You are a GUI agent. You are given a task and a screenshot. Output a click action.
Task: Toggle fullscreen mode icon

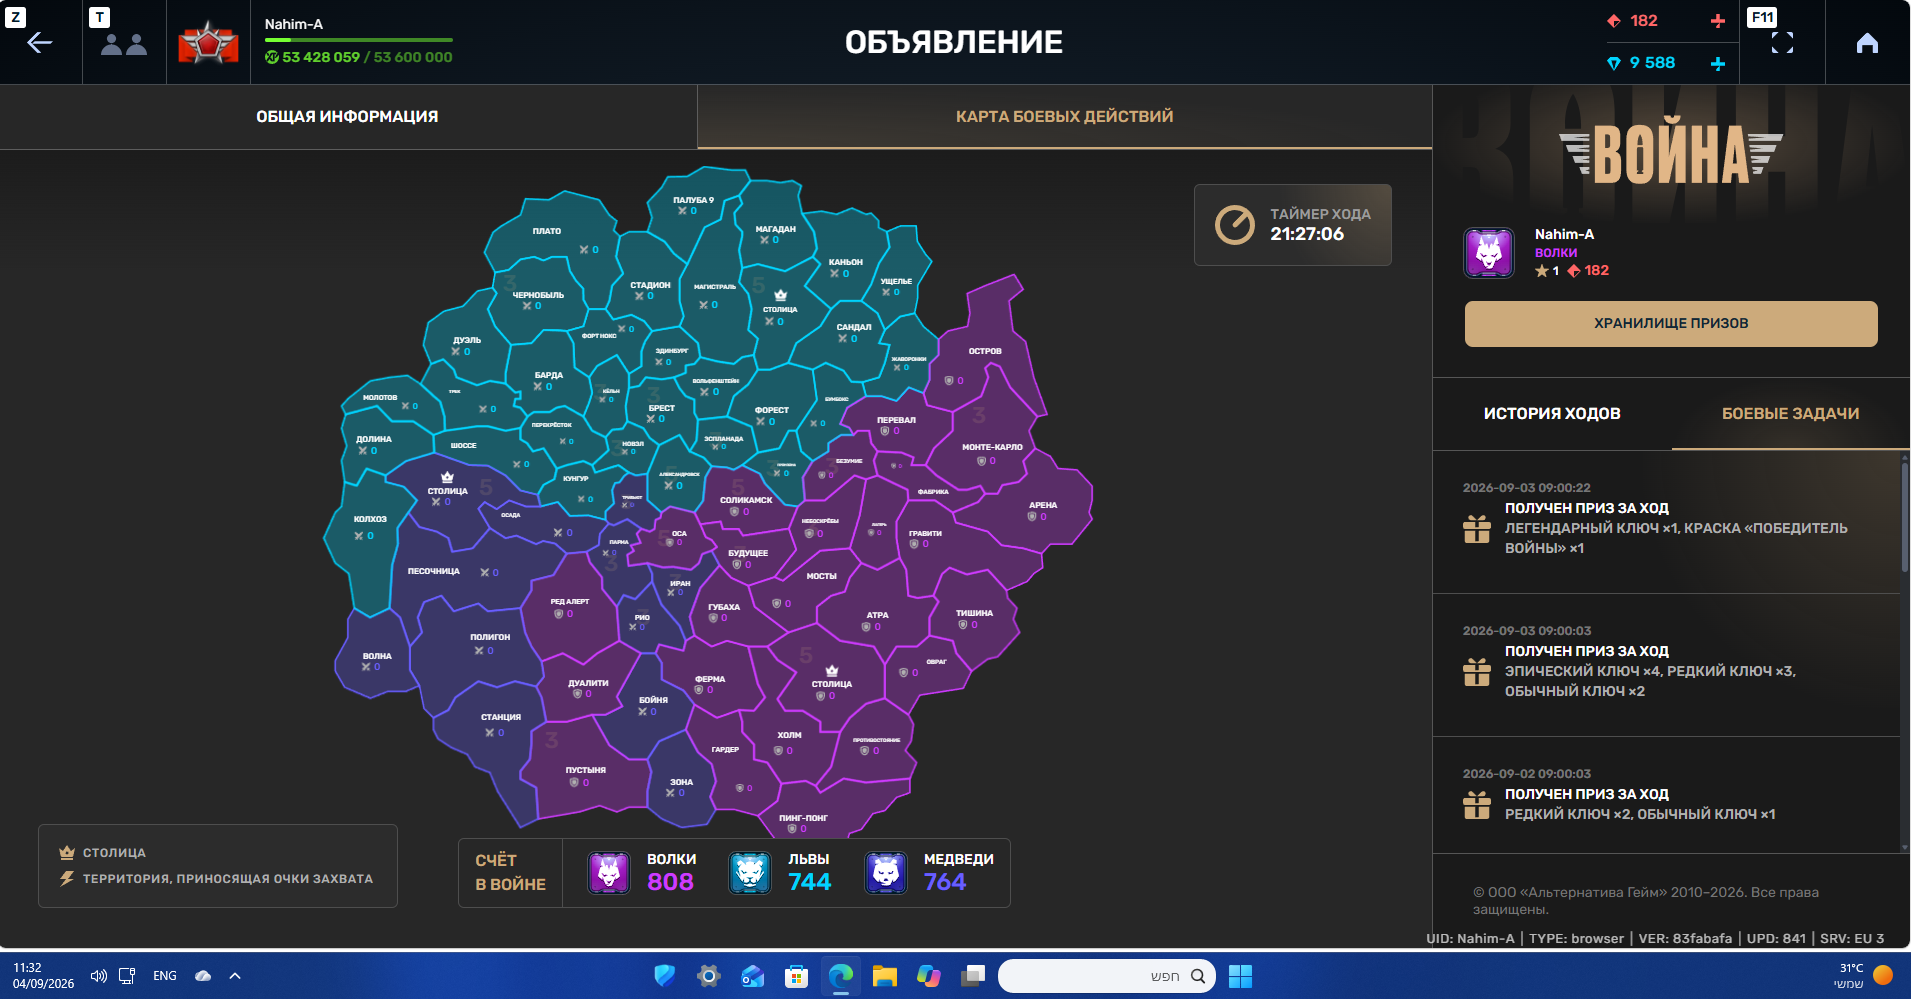coord(1782,43)
